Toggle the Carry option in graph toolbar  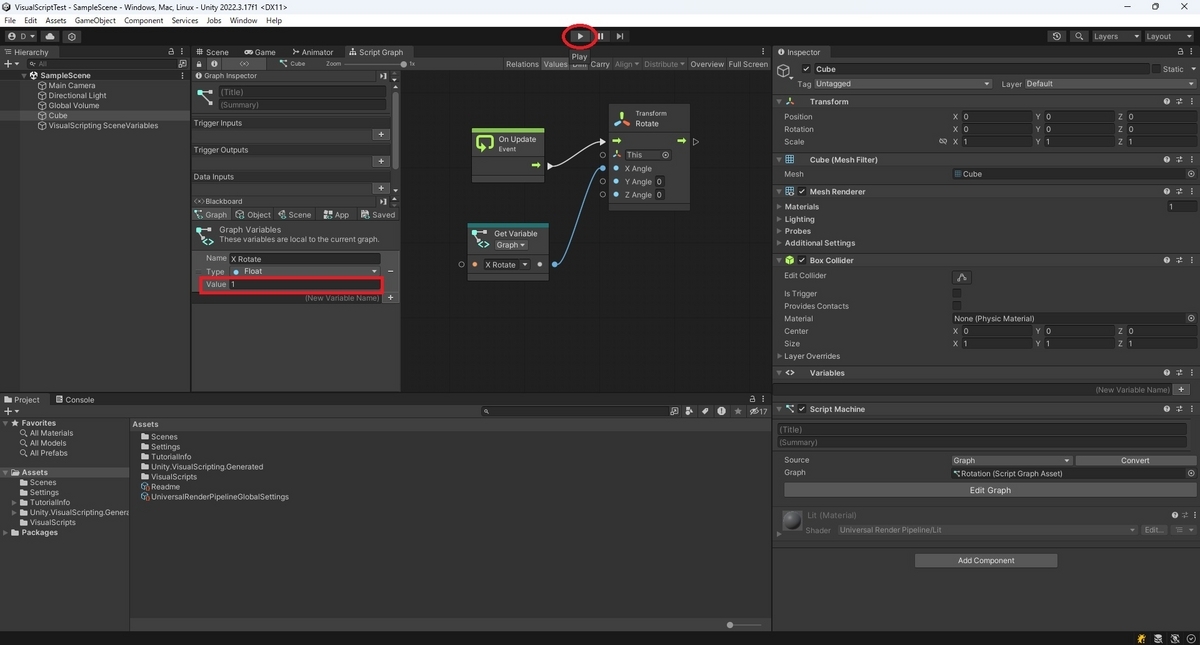click(600, 64)
